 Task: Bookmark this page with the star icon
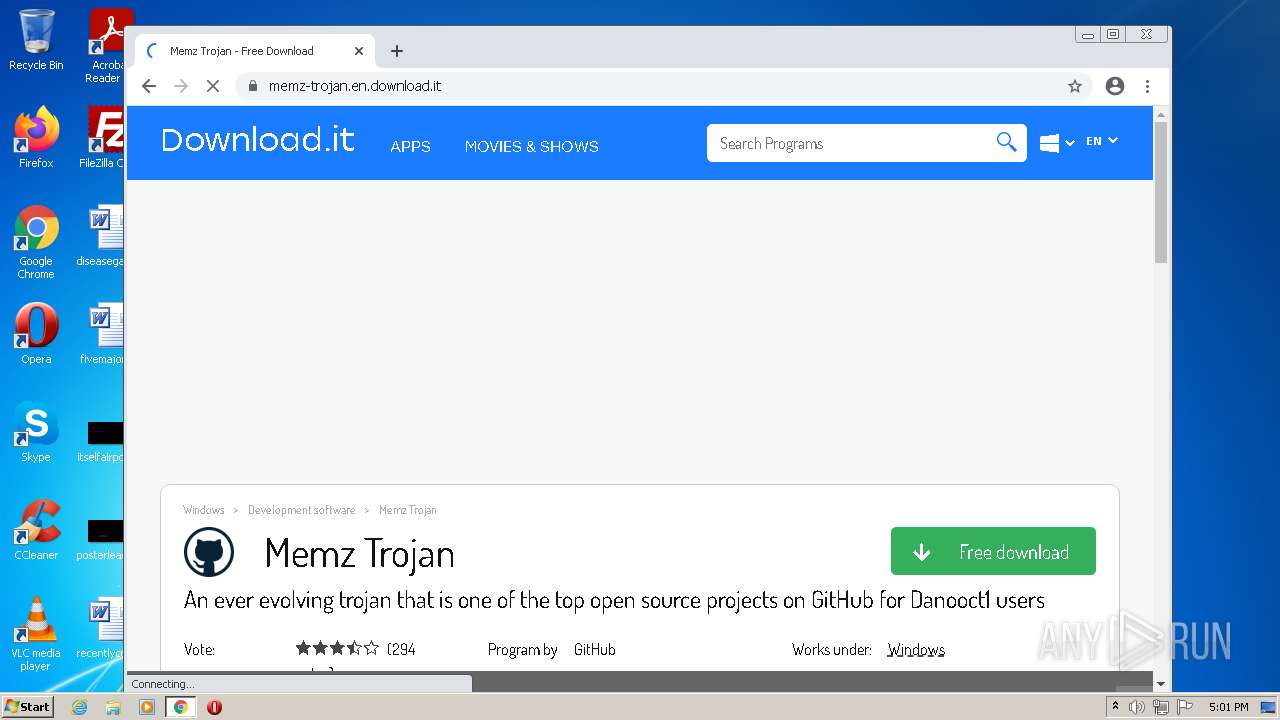pos(1075,86)
